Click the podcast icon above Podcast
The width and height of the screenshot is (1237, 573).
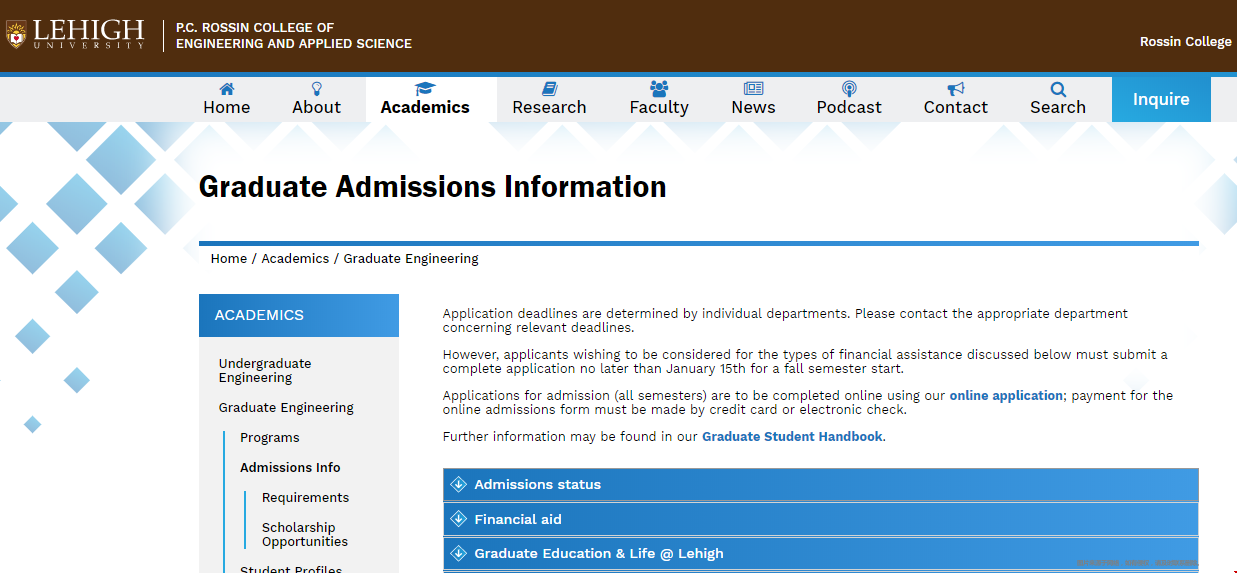tap(849, 88)
